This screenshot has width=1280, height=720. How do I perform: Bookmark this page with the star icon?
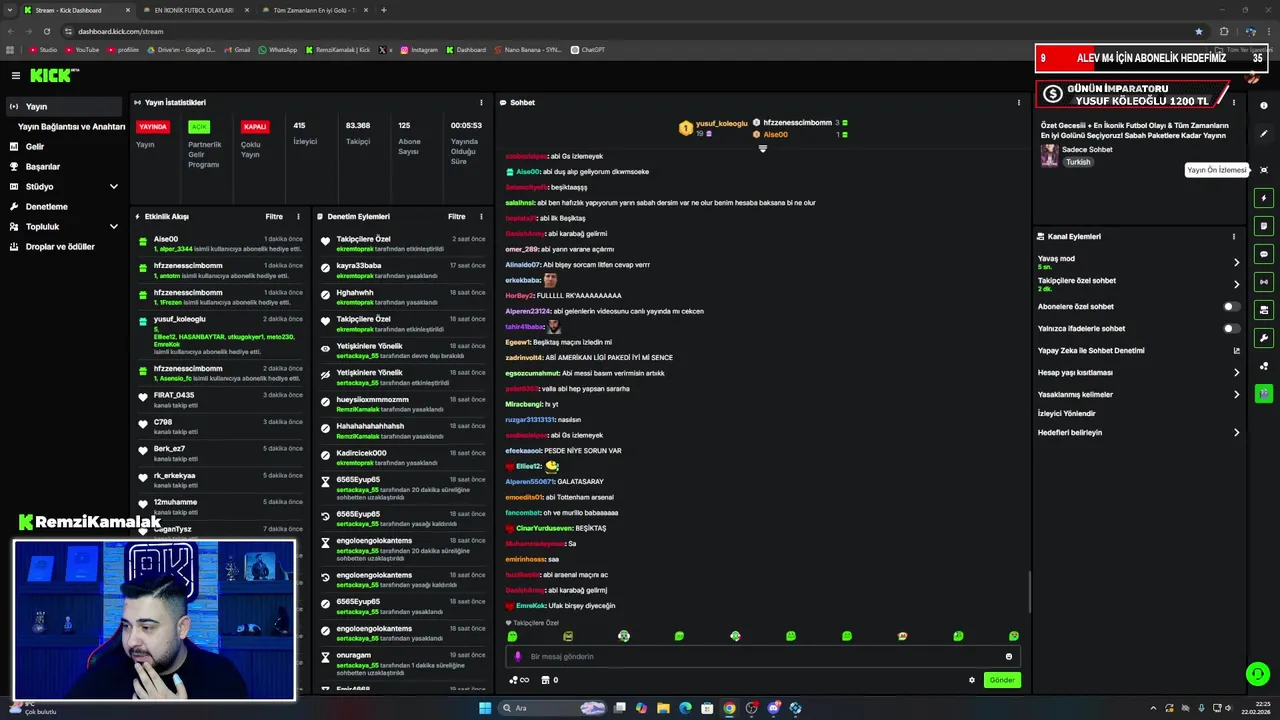pos(1199,31)
